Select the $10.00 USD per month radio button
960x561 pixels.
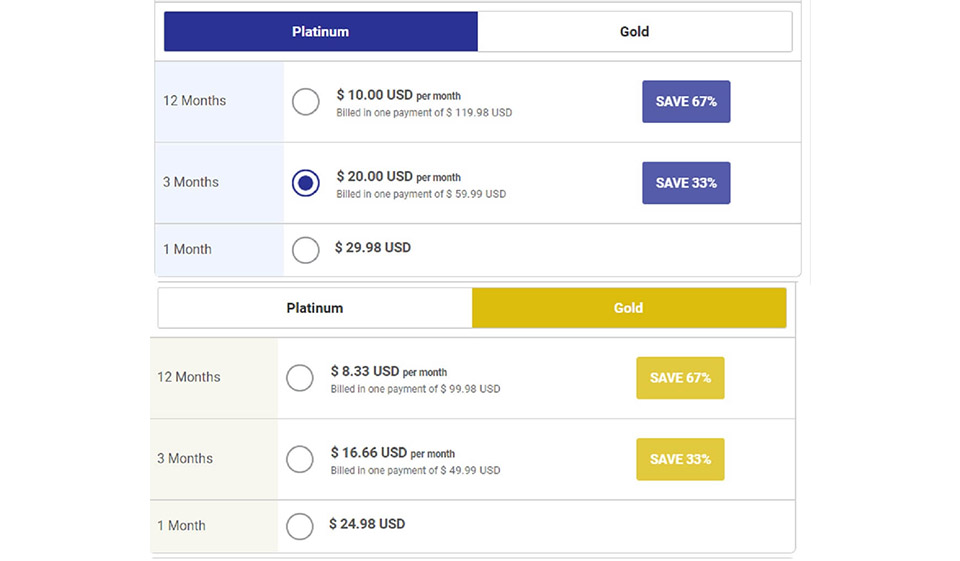click(x=305, y=102)
